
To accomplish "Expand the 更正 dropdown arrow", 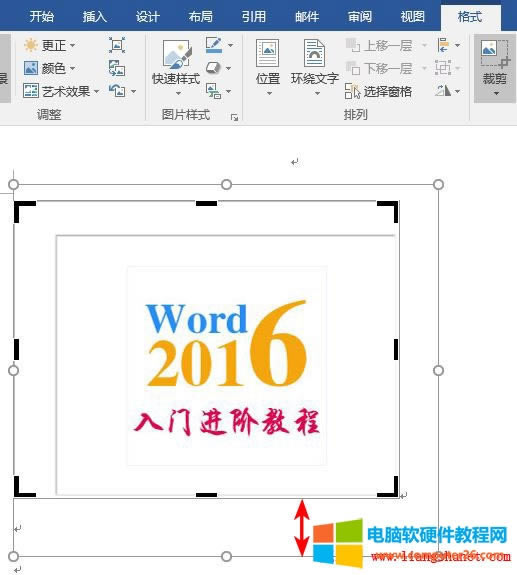I will (73, 45).
